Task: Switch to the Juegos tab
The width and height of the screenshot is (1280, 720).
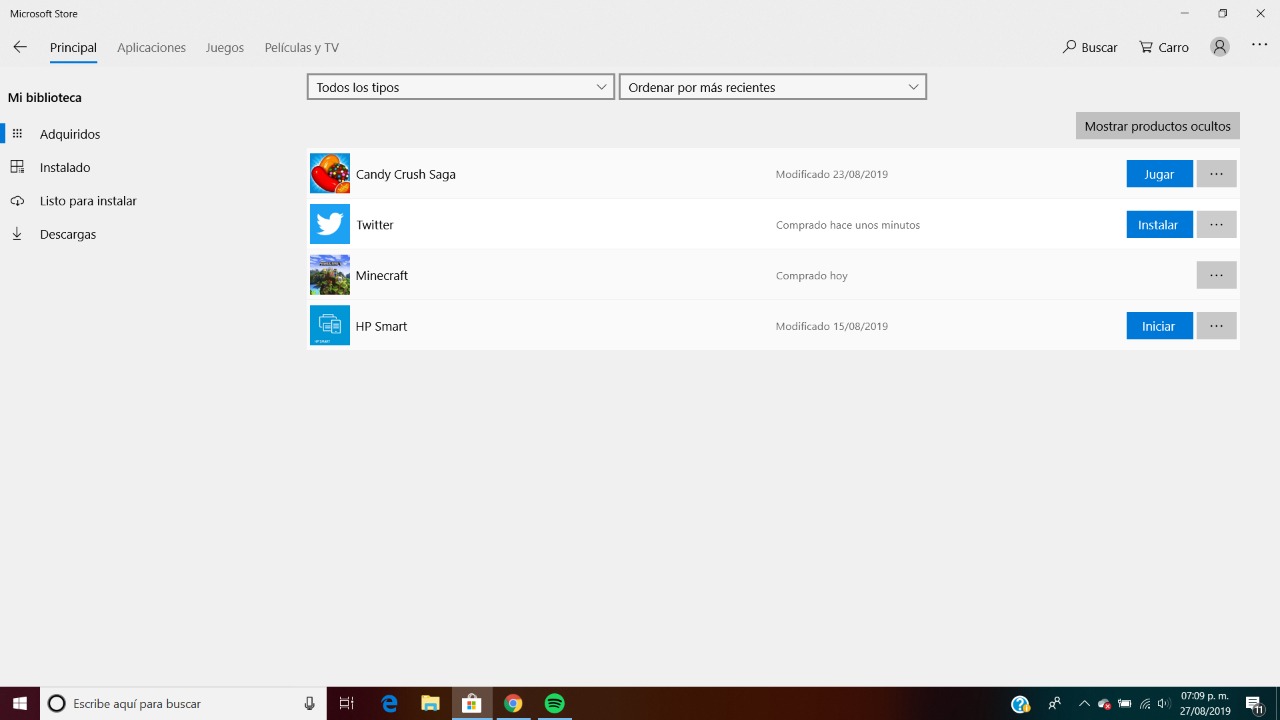Action: click(x=225, y=47)
